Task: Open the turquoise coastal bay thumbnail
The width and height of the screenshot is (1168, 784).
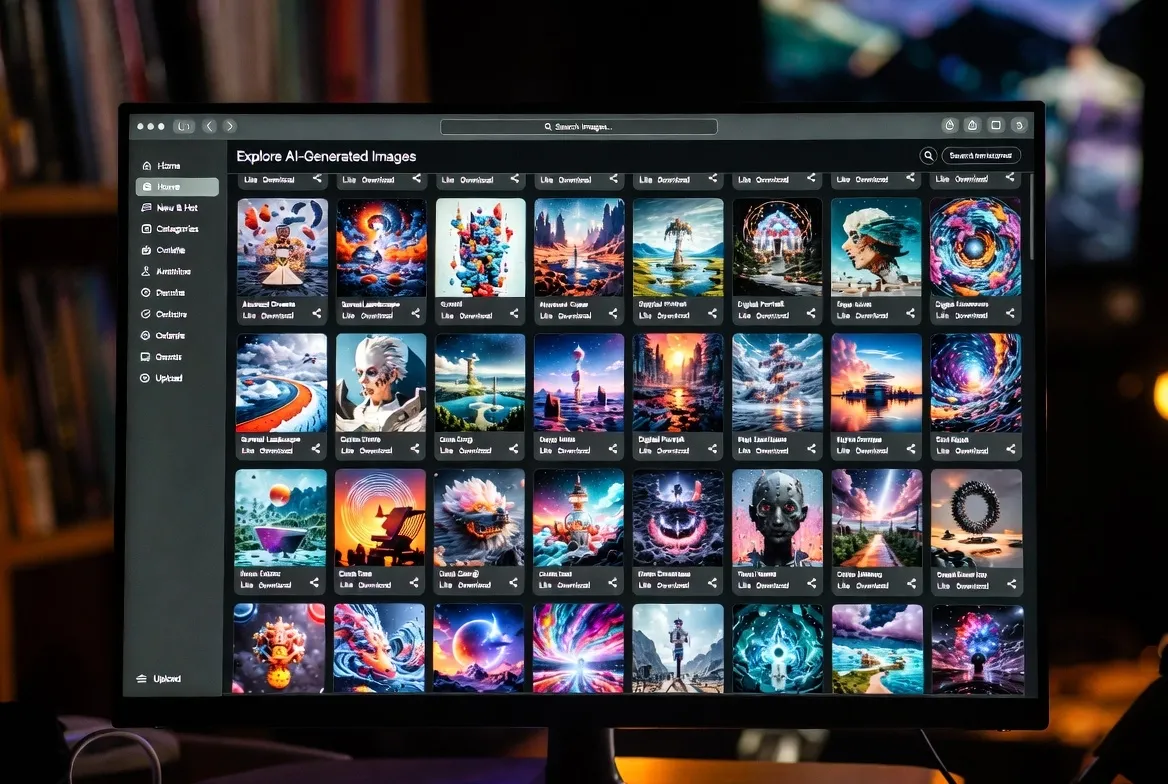Action: pos(877,648)
